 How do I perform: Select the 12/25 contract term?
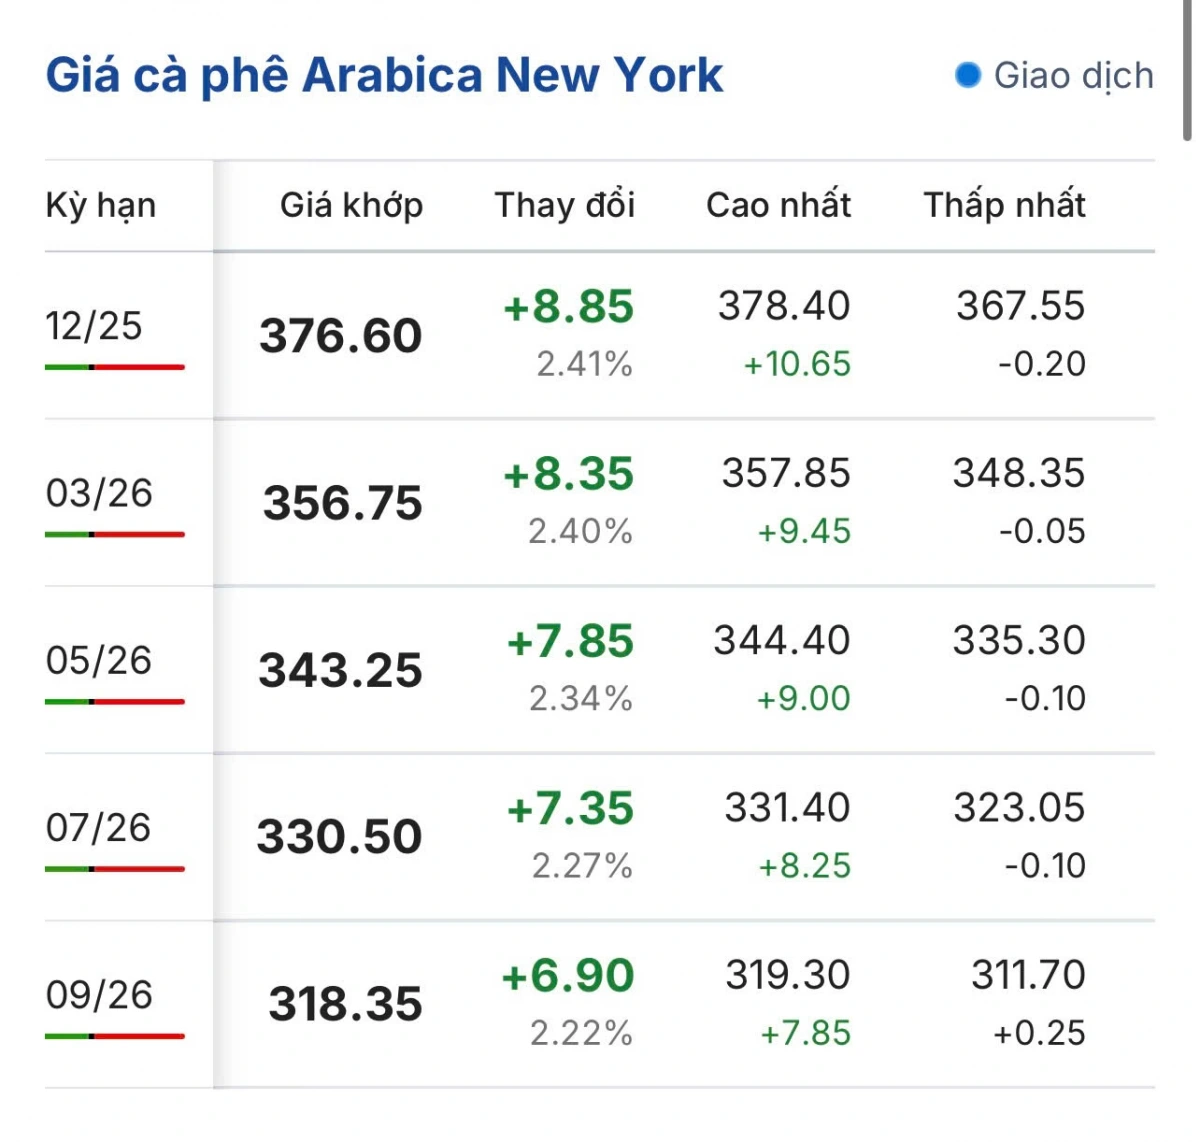pos(94,326)
